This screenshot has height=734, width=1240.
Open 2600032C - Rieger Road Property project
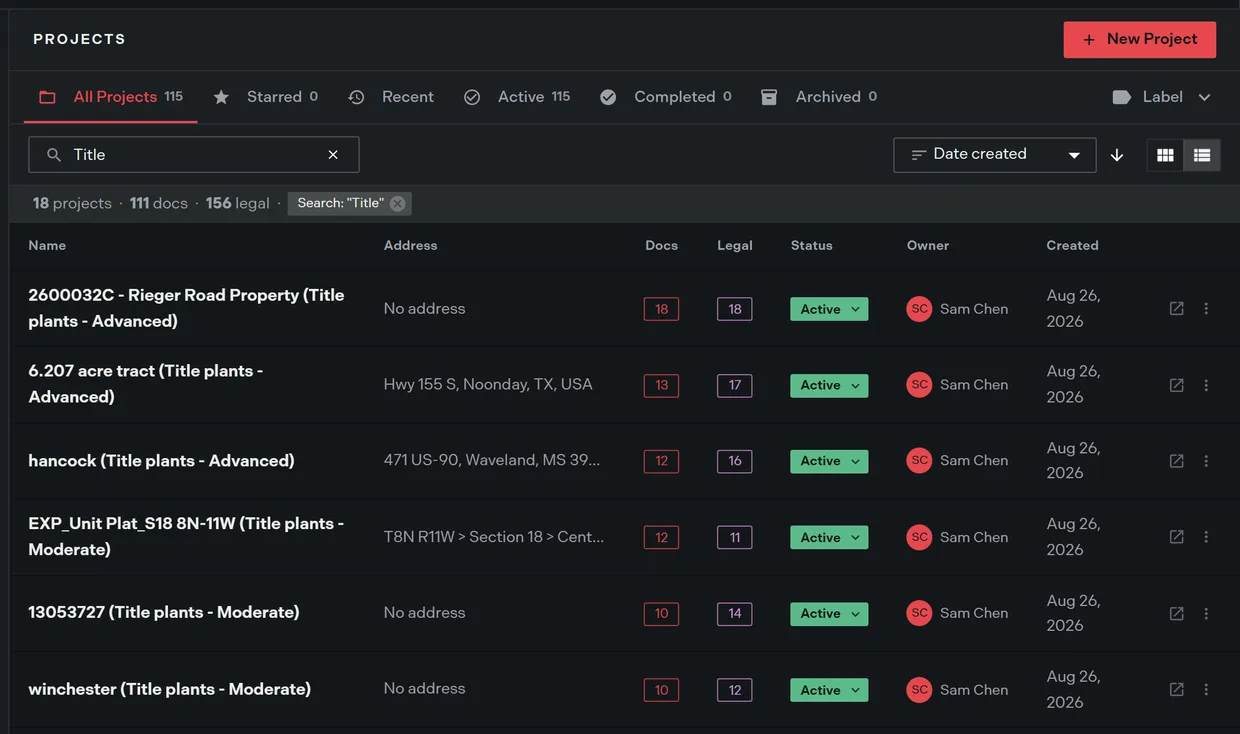(x=186, y=308)
